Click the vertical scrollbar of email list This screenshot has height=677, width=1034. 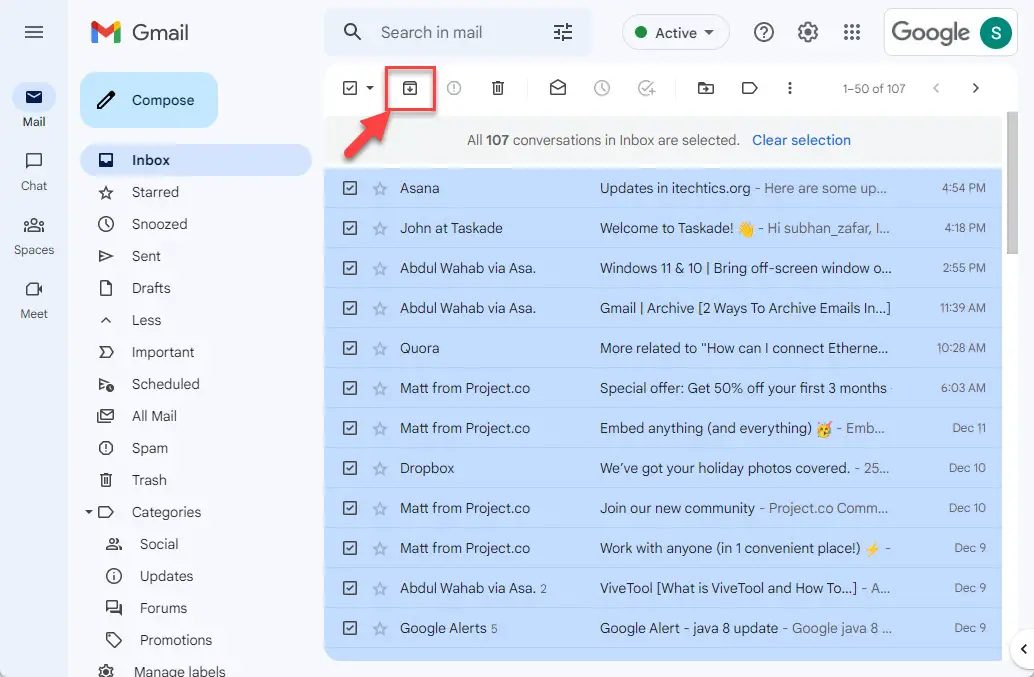(1012, 183)
